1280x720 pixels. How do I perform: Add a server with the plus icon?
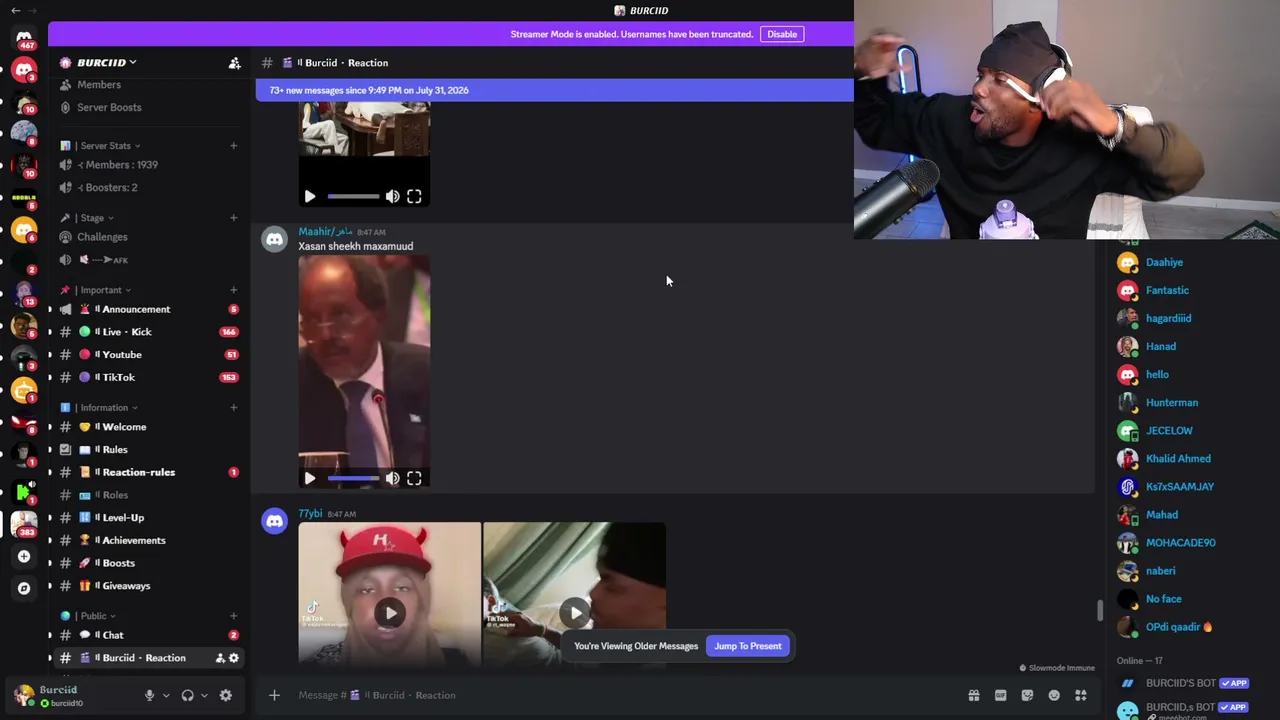tap(24, 556)
